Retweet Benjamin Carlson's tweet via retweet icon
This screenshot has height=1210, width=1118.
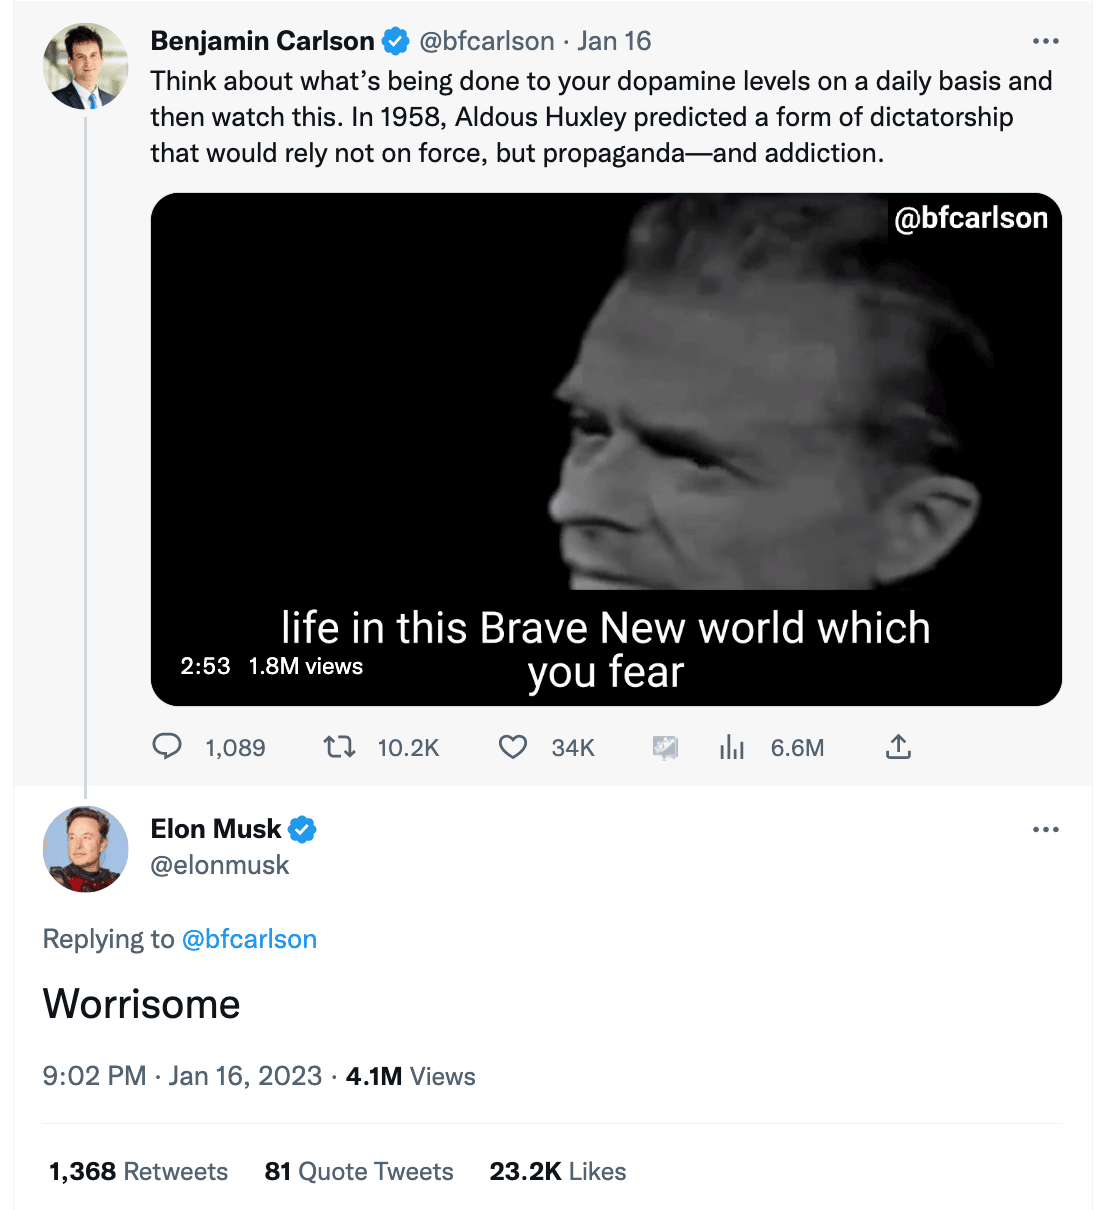point(340,746)
